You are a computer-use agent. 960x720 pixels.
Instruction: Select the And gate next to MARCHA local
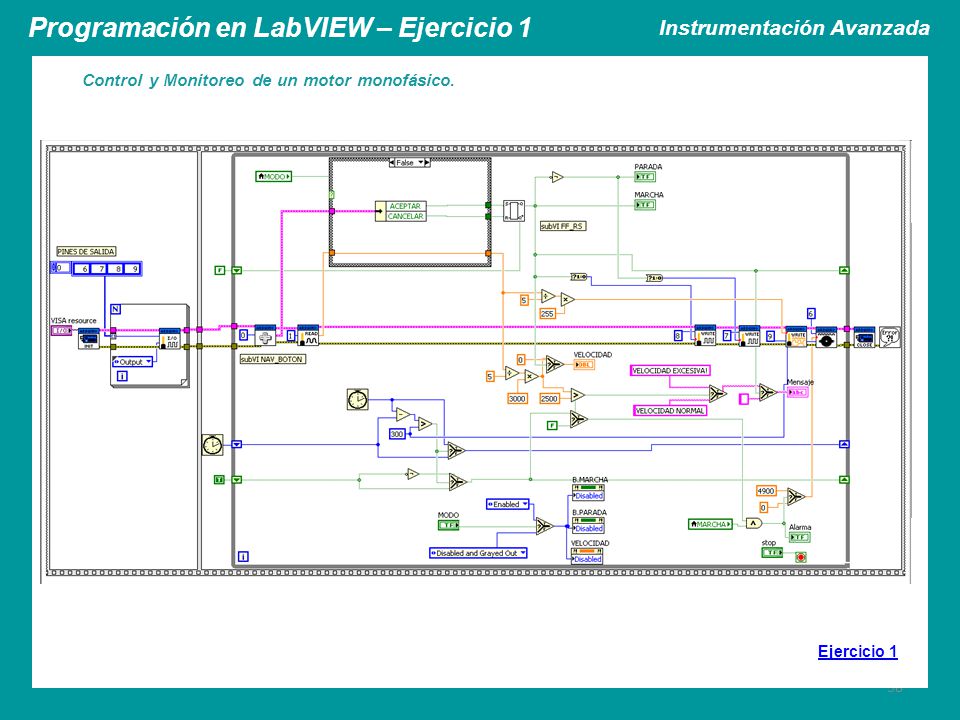[754, 523]
